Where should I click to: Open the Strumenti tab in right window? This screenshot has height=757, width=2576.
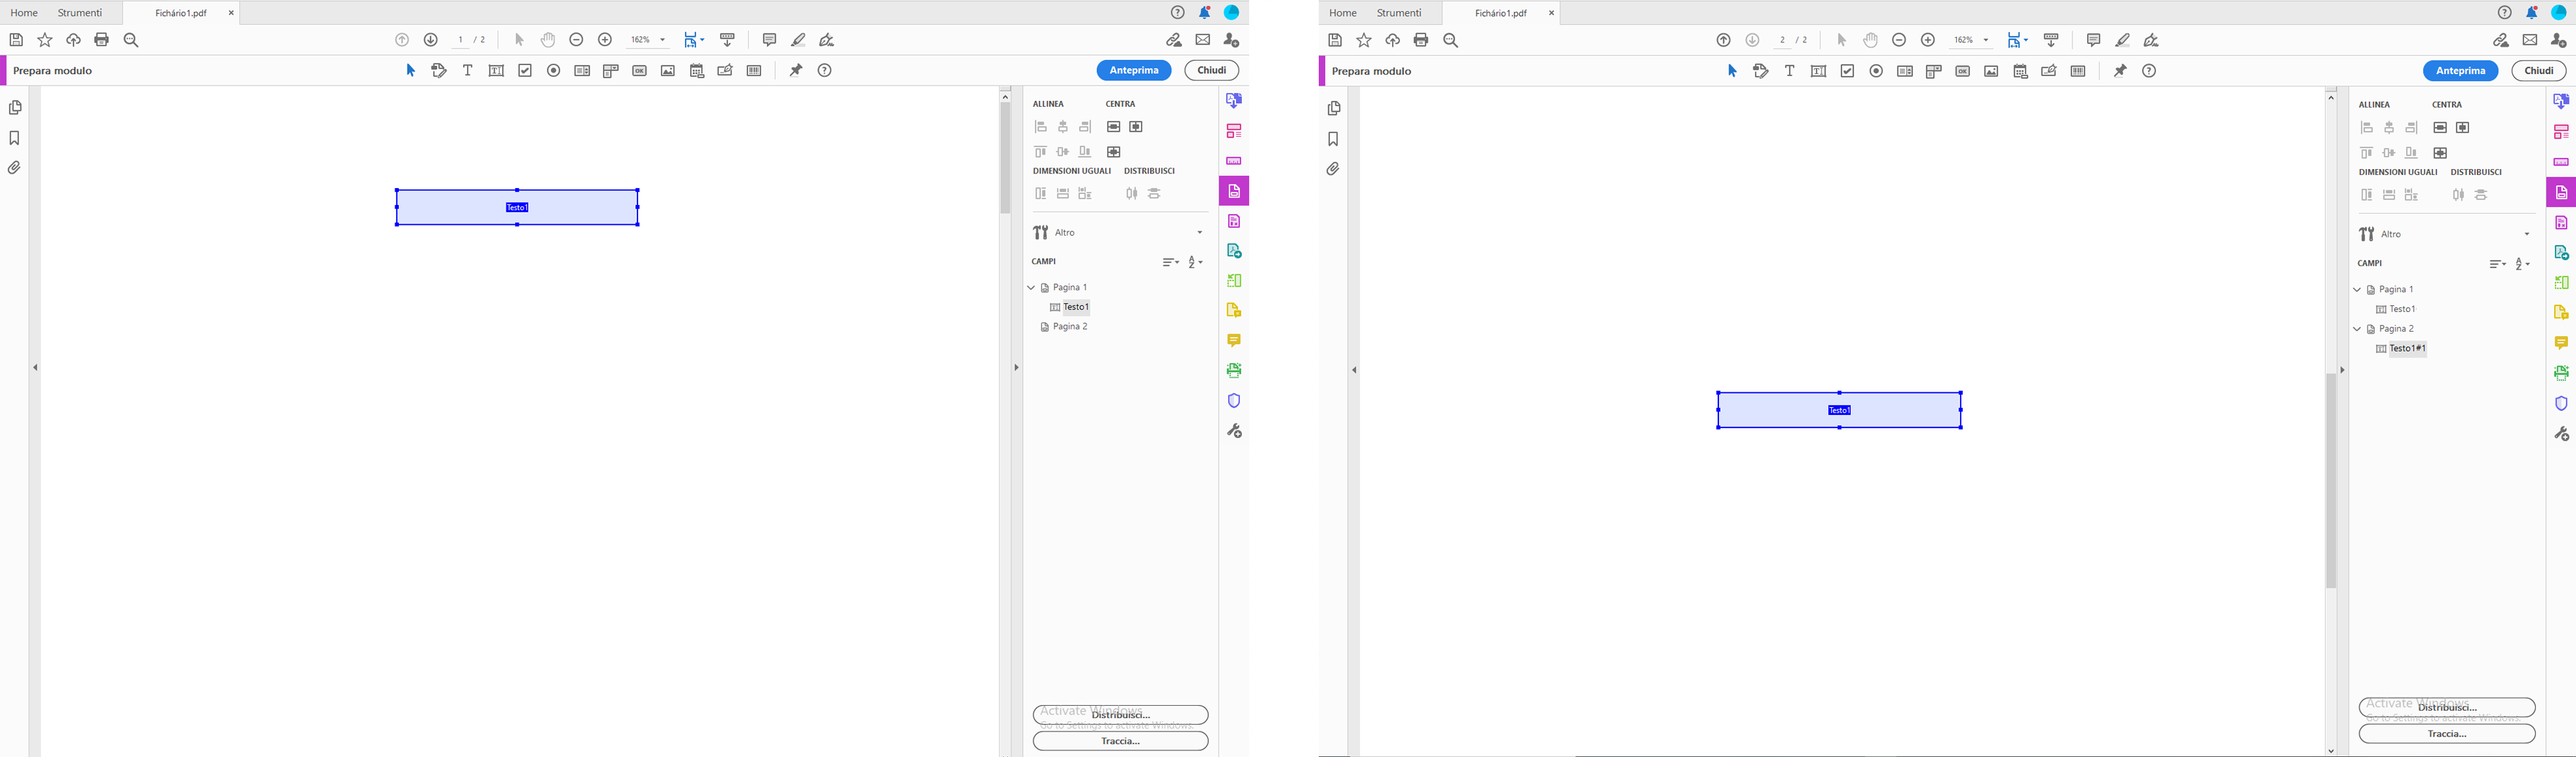1399,13
